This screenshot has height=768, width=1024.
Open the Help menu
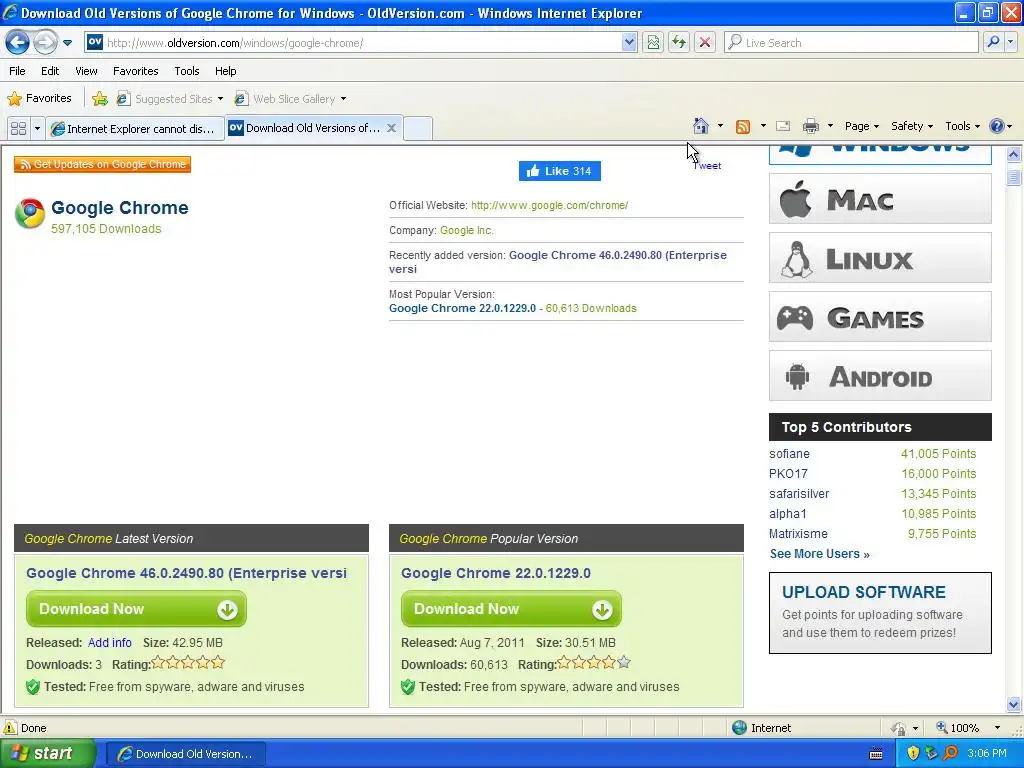(x=226, y=71)
